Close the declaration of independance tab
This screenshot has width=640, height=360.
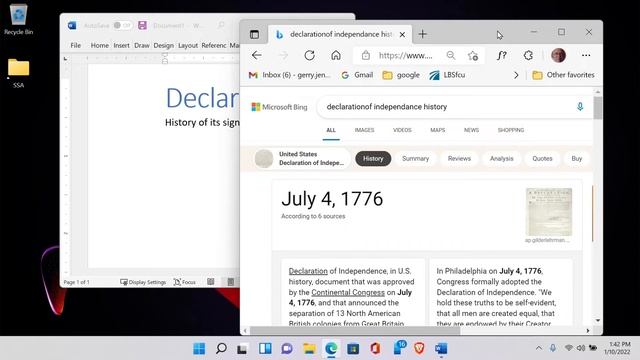click(x=402, y=35)
